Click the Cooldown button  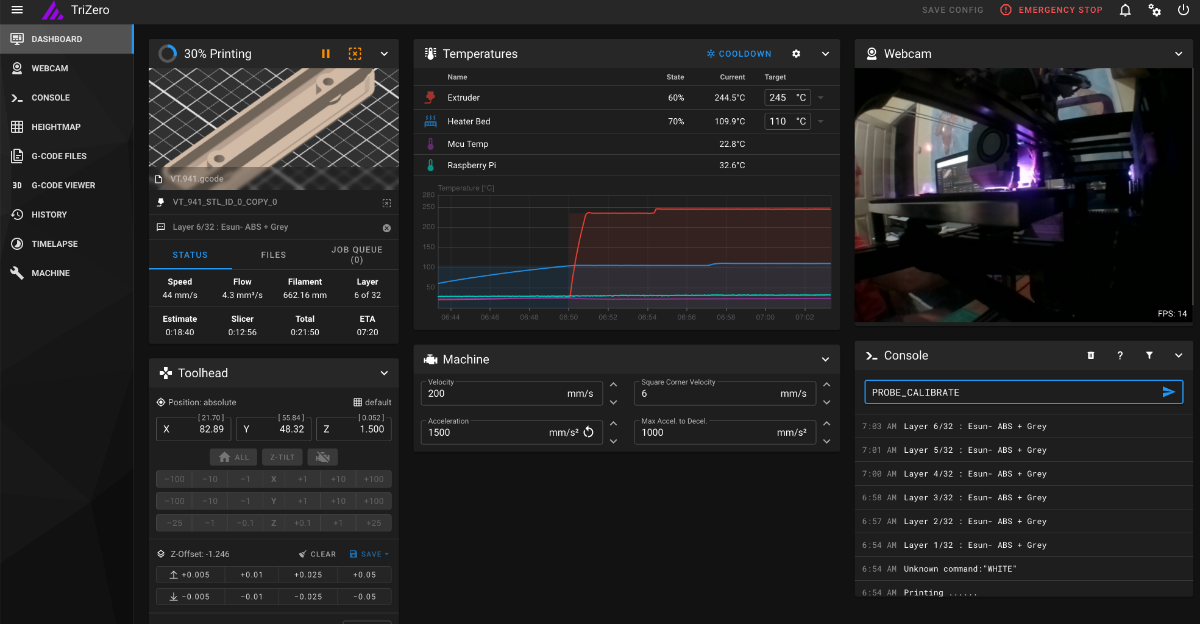[739, 54]
